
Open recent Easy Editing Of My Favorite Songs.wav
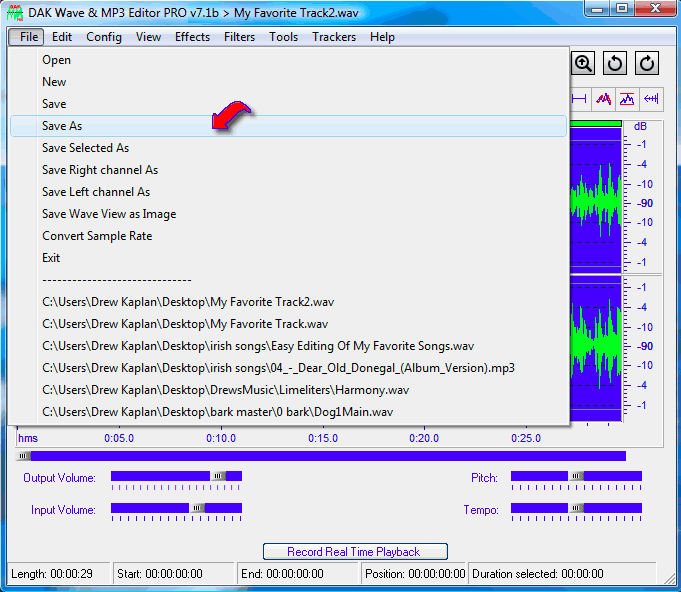[288, 346]
